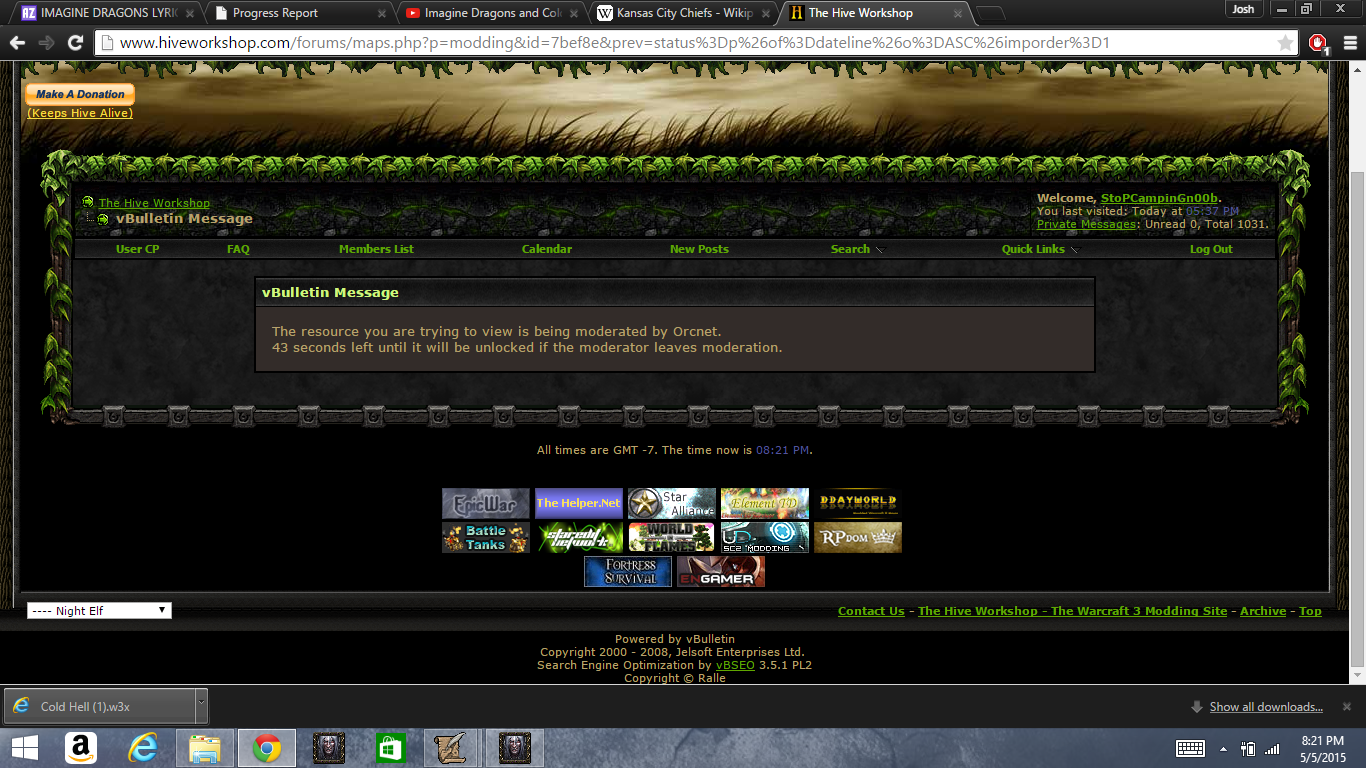Open The Helper.Net affiliate banner
Viewport: 1366px width, 768px height.
tap(579, 503)
